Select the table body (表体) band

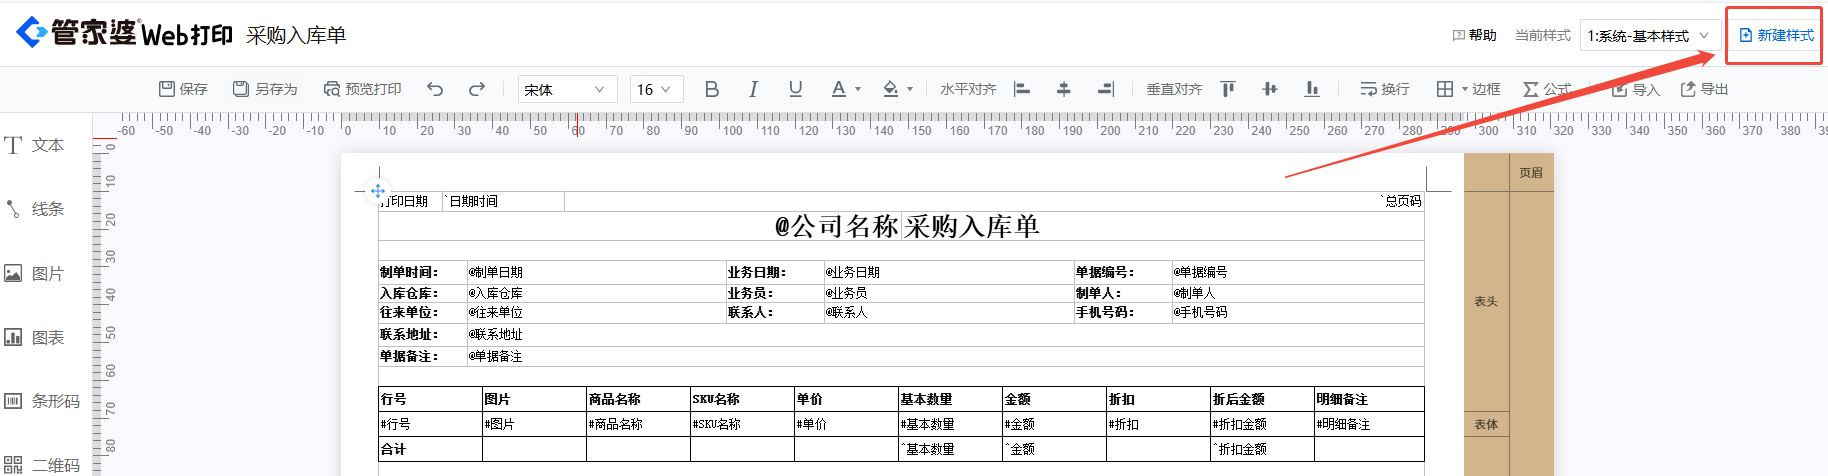tap(1486, 424)
